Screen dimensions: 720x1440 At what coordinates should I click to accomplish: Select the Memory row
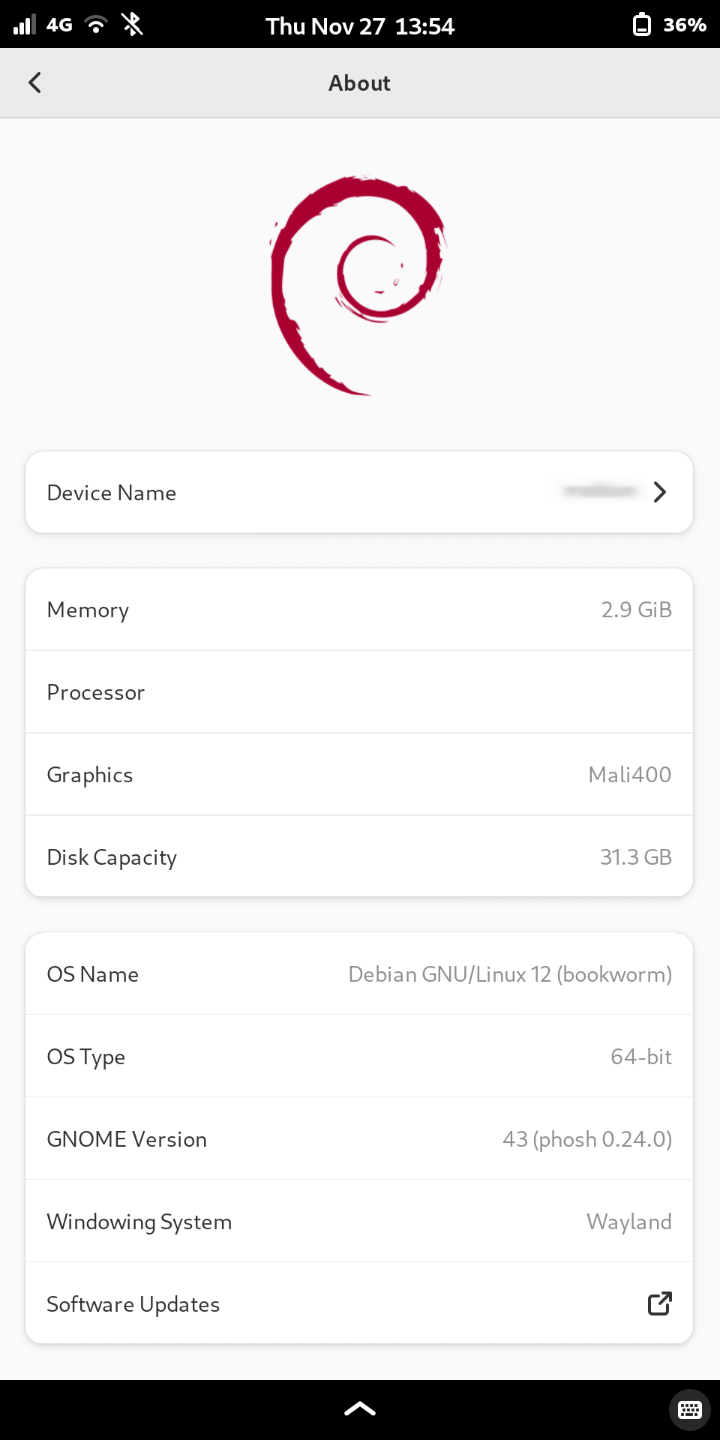(x=359, y=610)
